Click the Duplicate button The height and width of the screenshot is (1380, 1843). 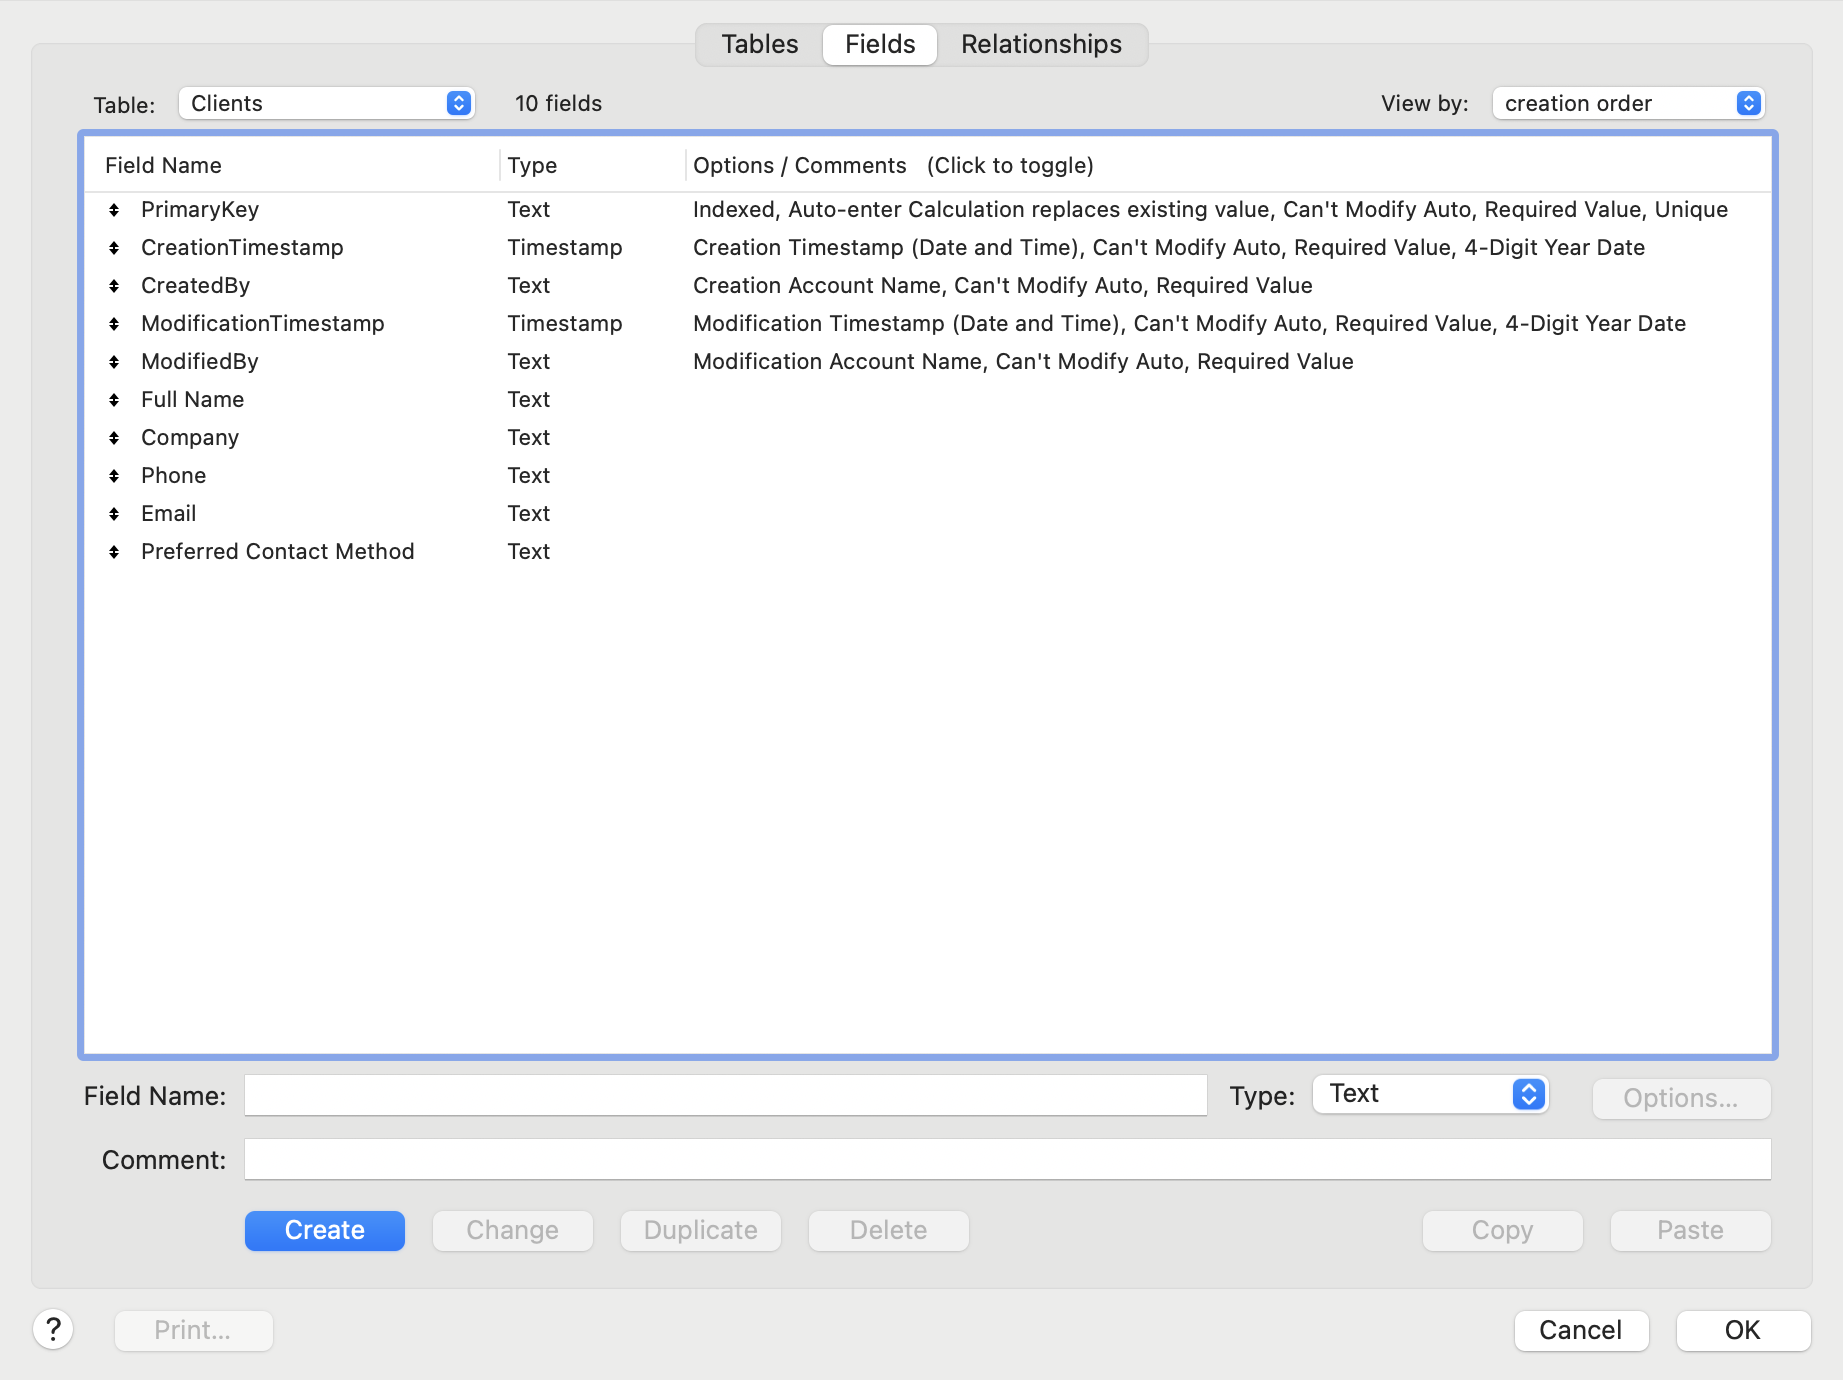[700, 1230]
